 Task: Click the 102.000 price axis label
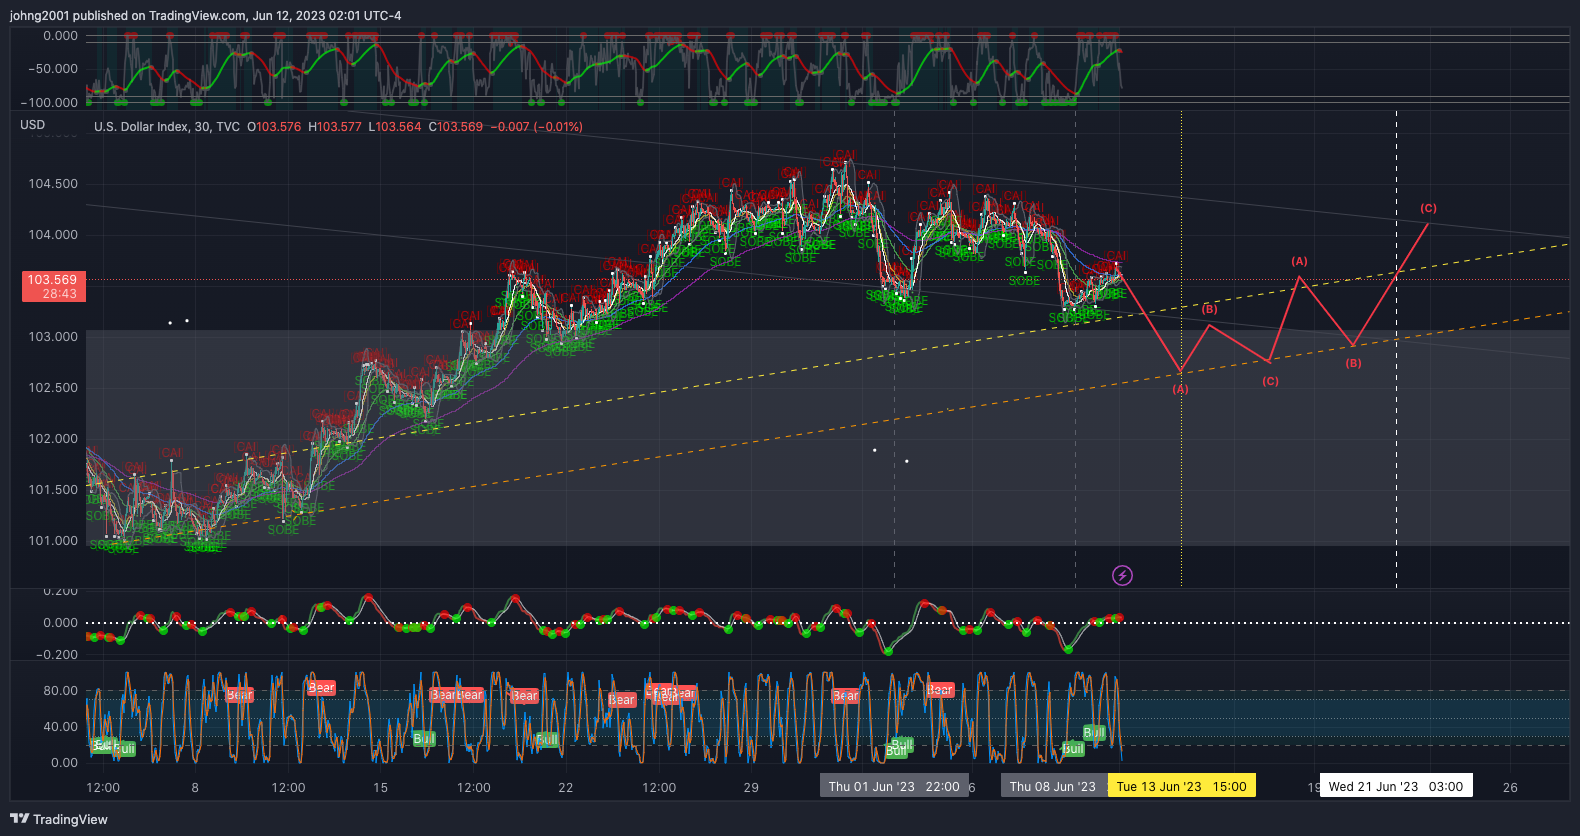tap(53, 439)
